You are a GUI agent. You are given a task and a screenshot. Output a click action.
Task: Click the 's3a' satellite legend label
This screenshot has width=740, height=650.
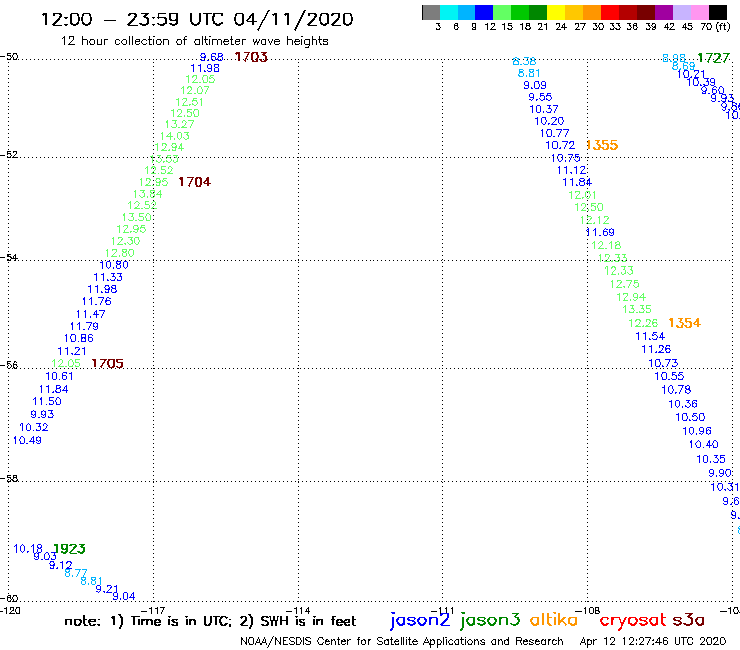pos(689,620)
